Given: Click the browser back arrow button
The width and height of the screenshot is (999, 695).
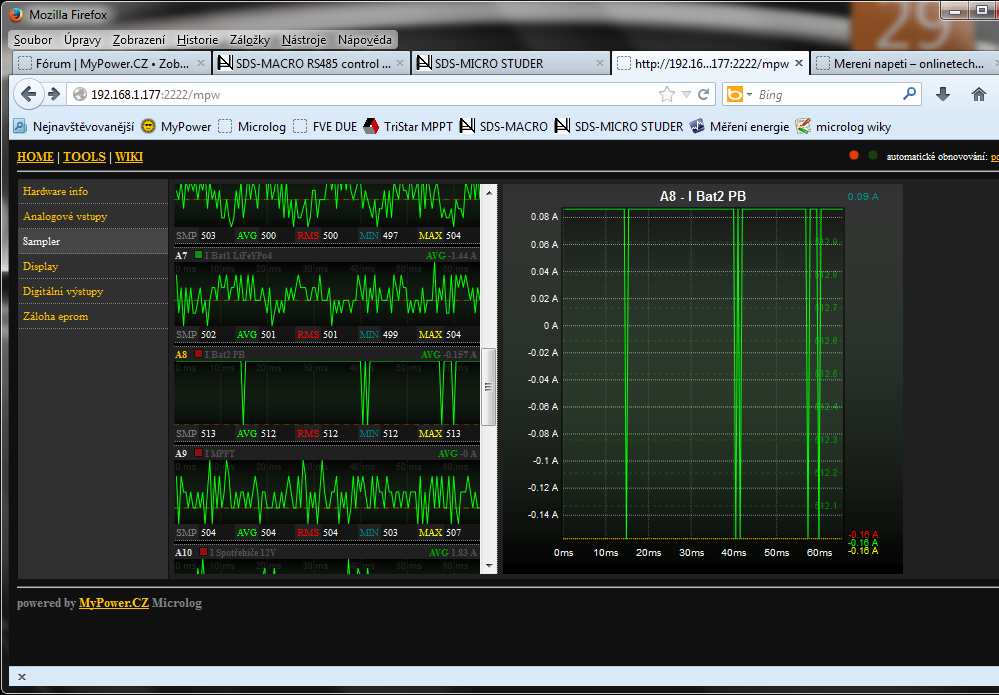Looking at the screenshot, I should tap(28, 94).
